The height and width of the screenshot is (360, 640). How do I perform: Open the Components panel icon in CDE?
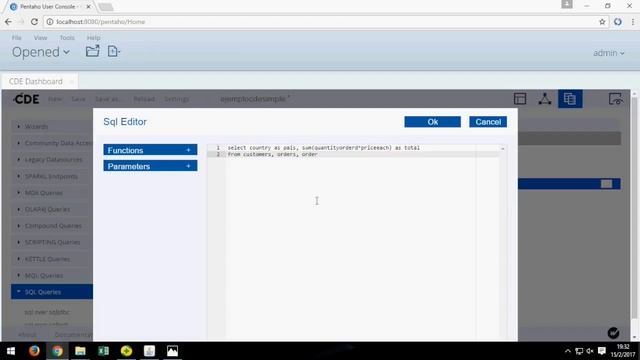(x=544, y=99)
